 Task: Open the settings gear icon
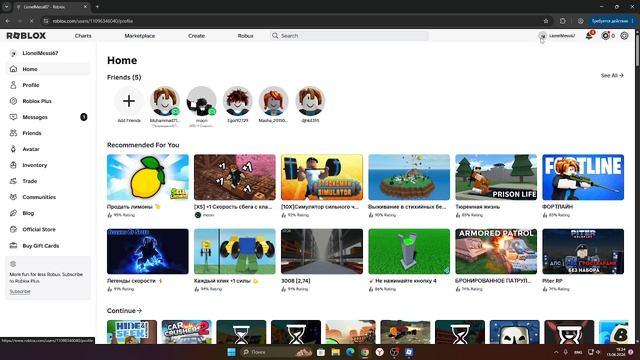coord(624,36)
